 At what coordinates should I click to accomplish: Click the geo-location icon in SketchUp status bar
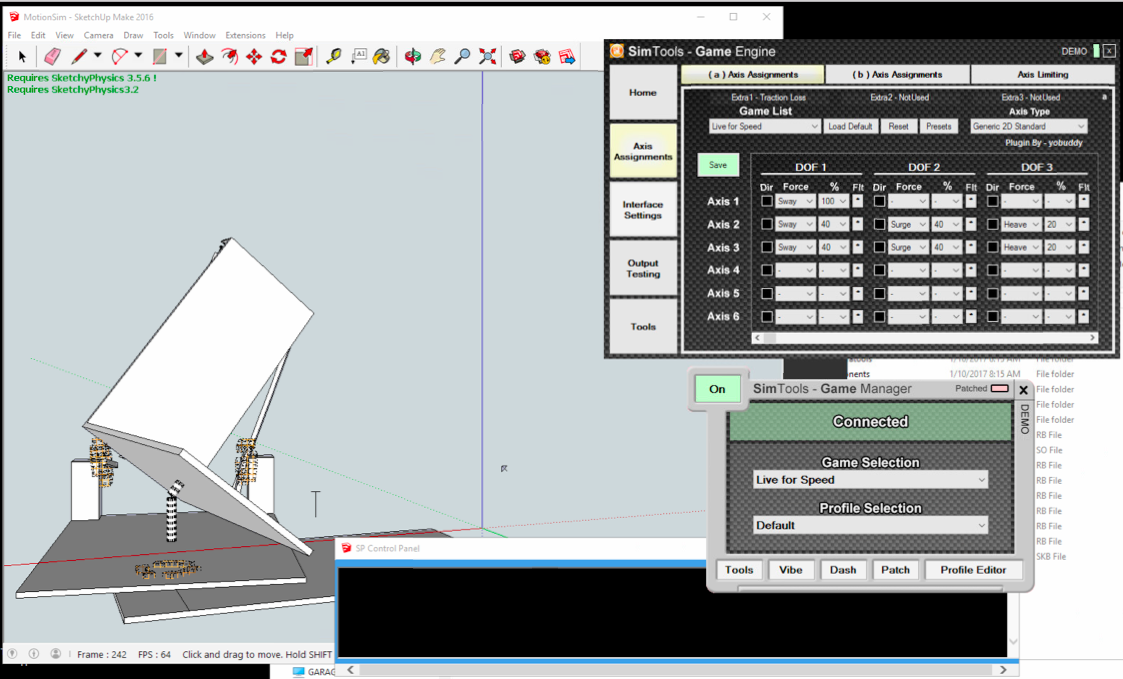point(12,654)
